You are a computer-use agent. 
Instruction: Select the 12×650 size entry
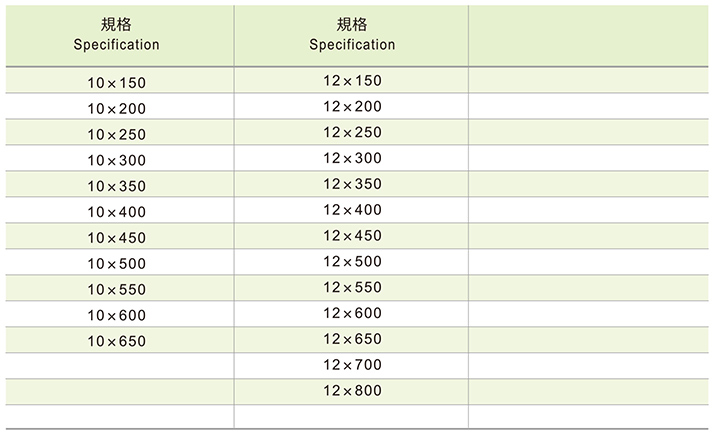(x=352, y=340)
